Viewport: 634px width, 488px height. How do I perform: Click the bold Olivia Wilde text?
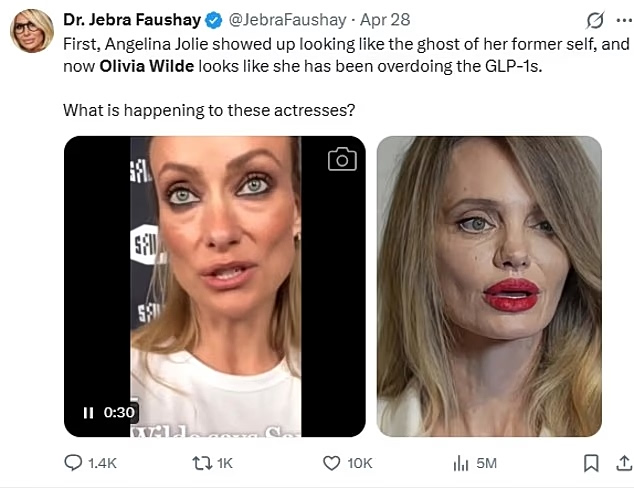coord(144,66)
